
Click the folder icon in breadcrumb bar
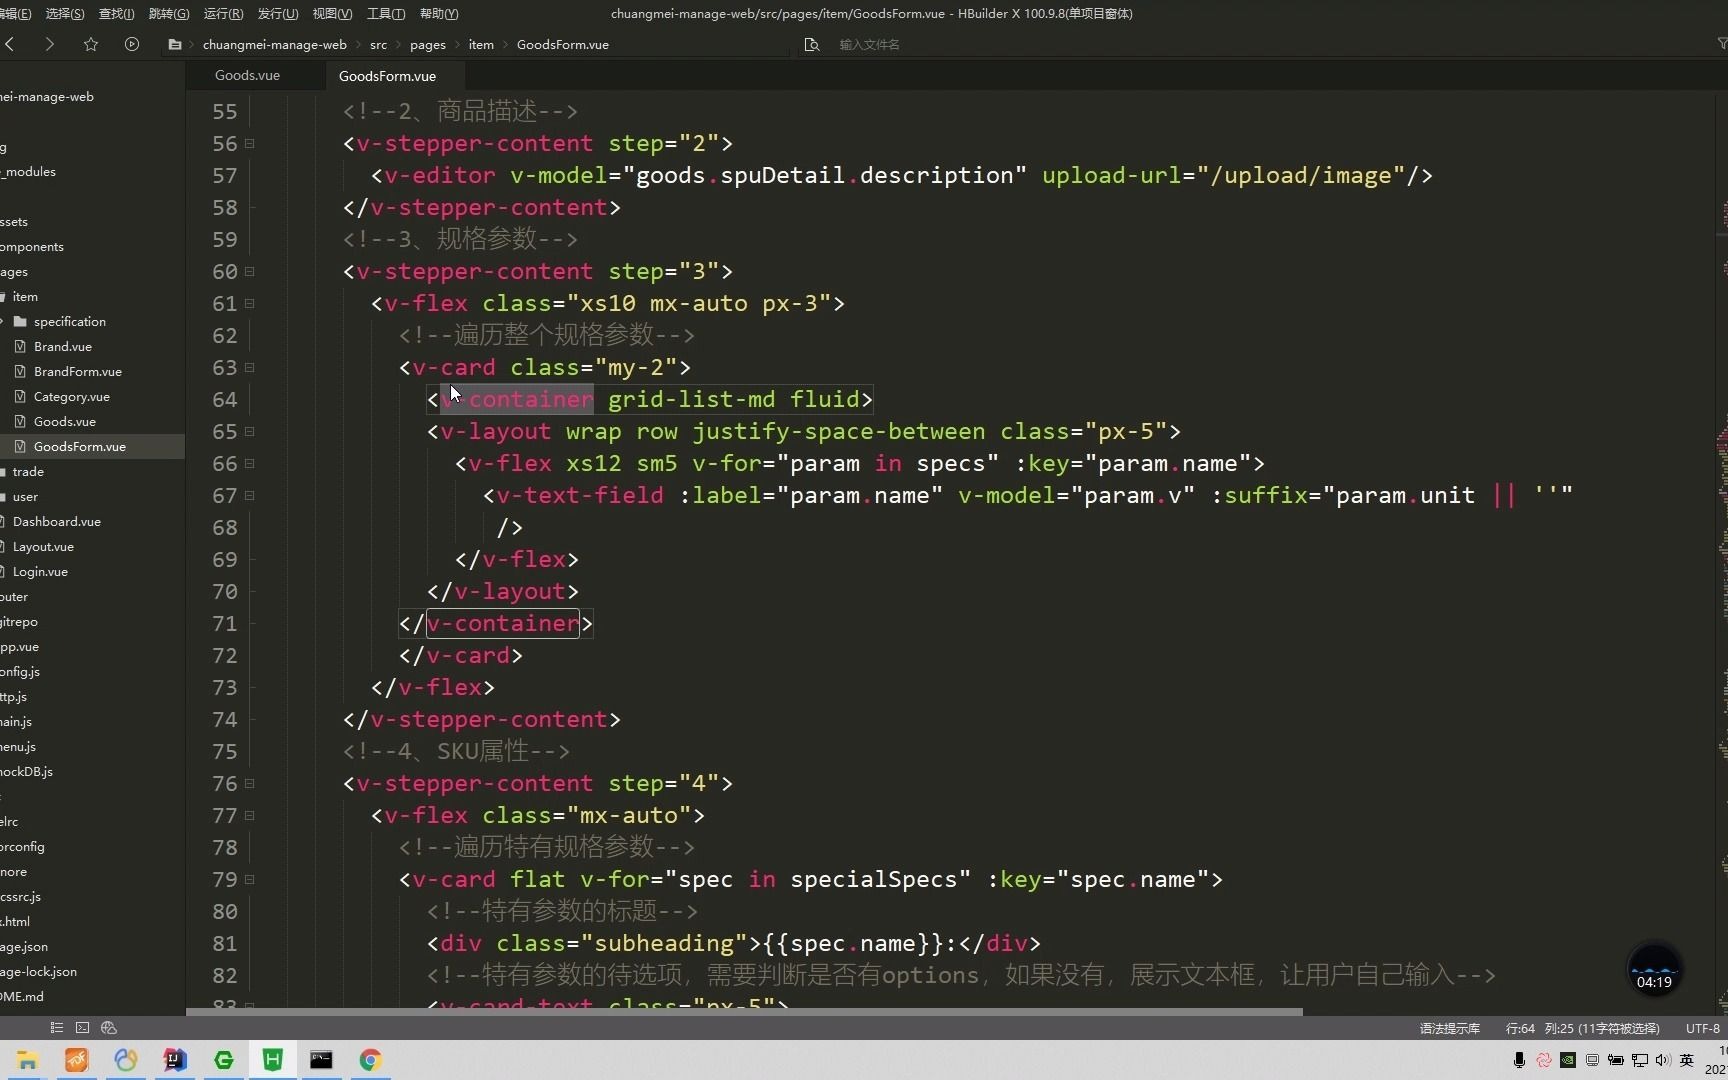[175, 45]
